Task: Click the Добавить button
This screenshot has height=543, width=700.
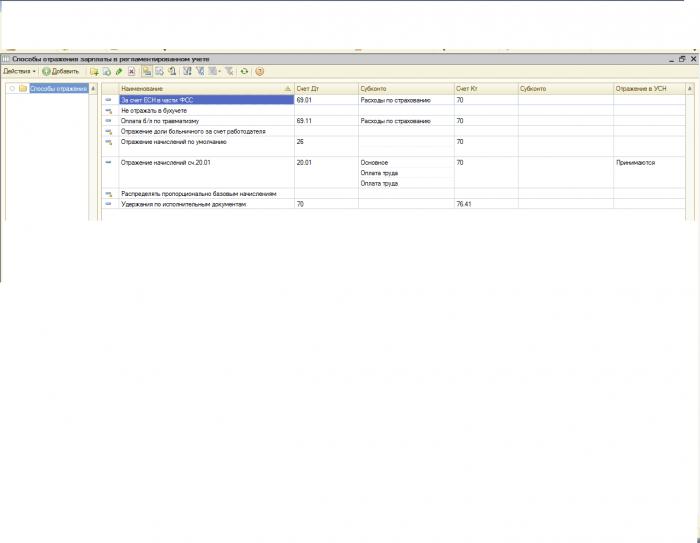Action: coord(61,71)
